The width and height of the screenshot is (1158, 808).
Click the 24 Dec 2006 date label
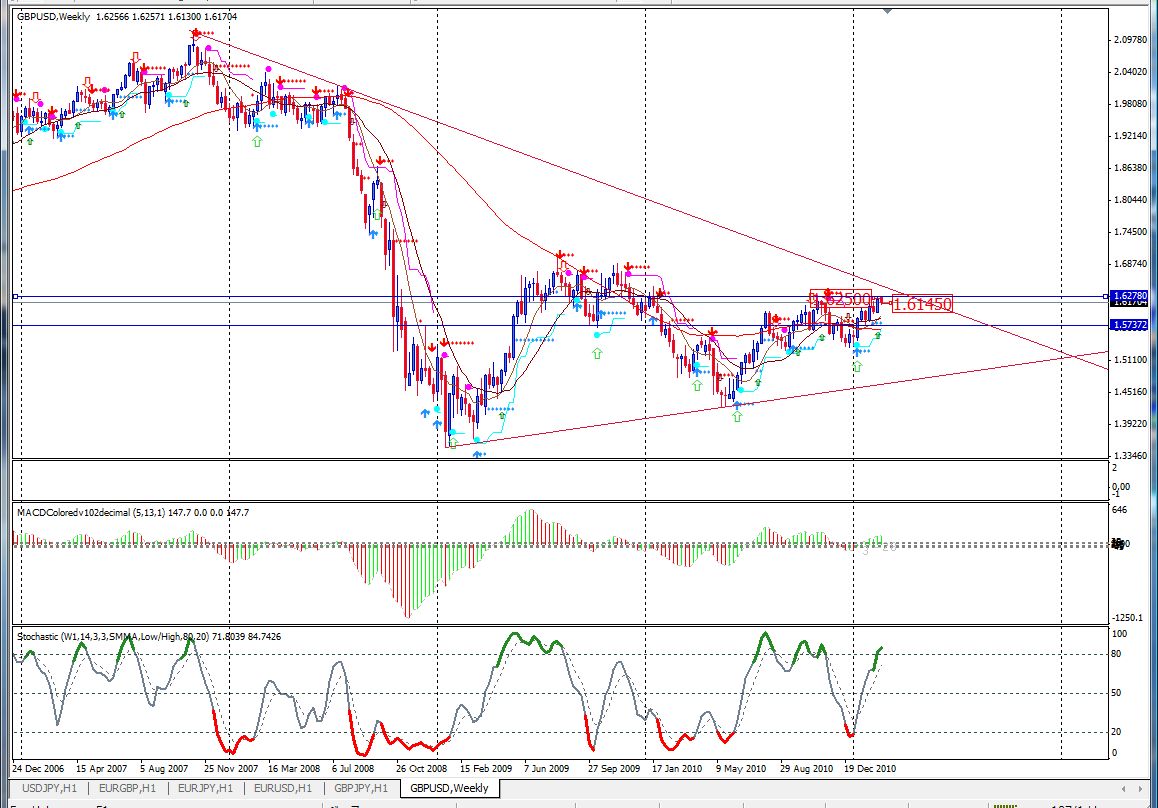coord(38,768)
